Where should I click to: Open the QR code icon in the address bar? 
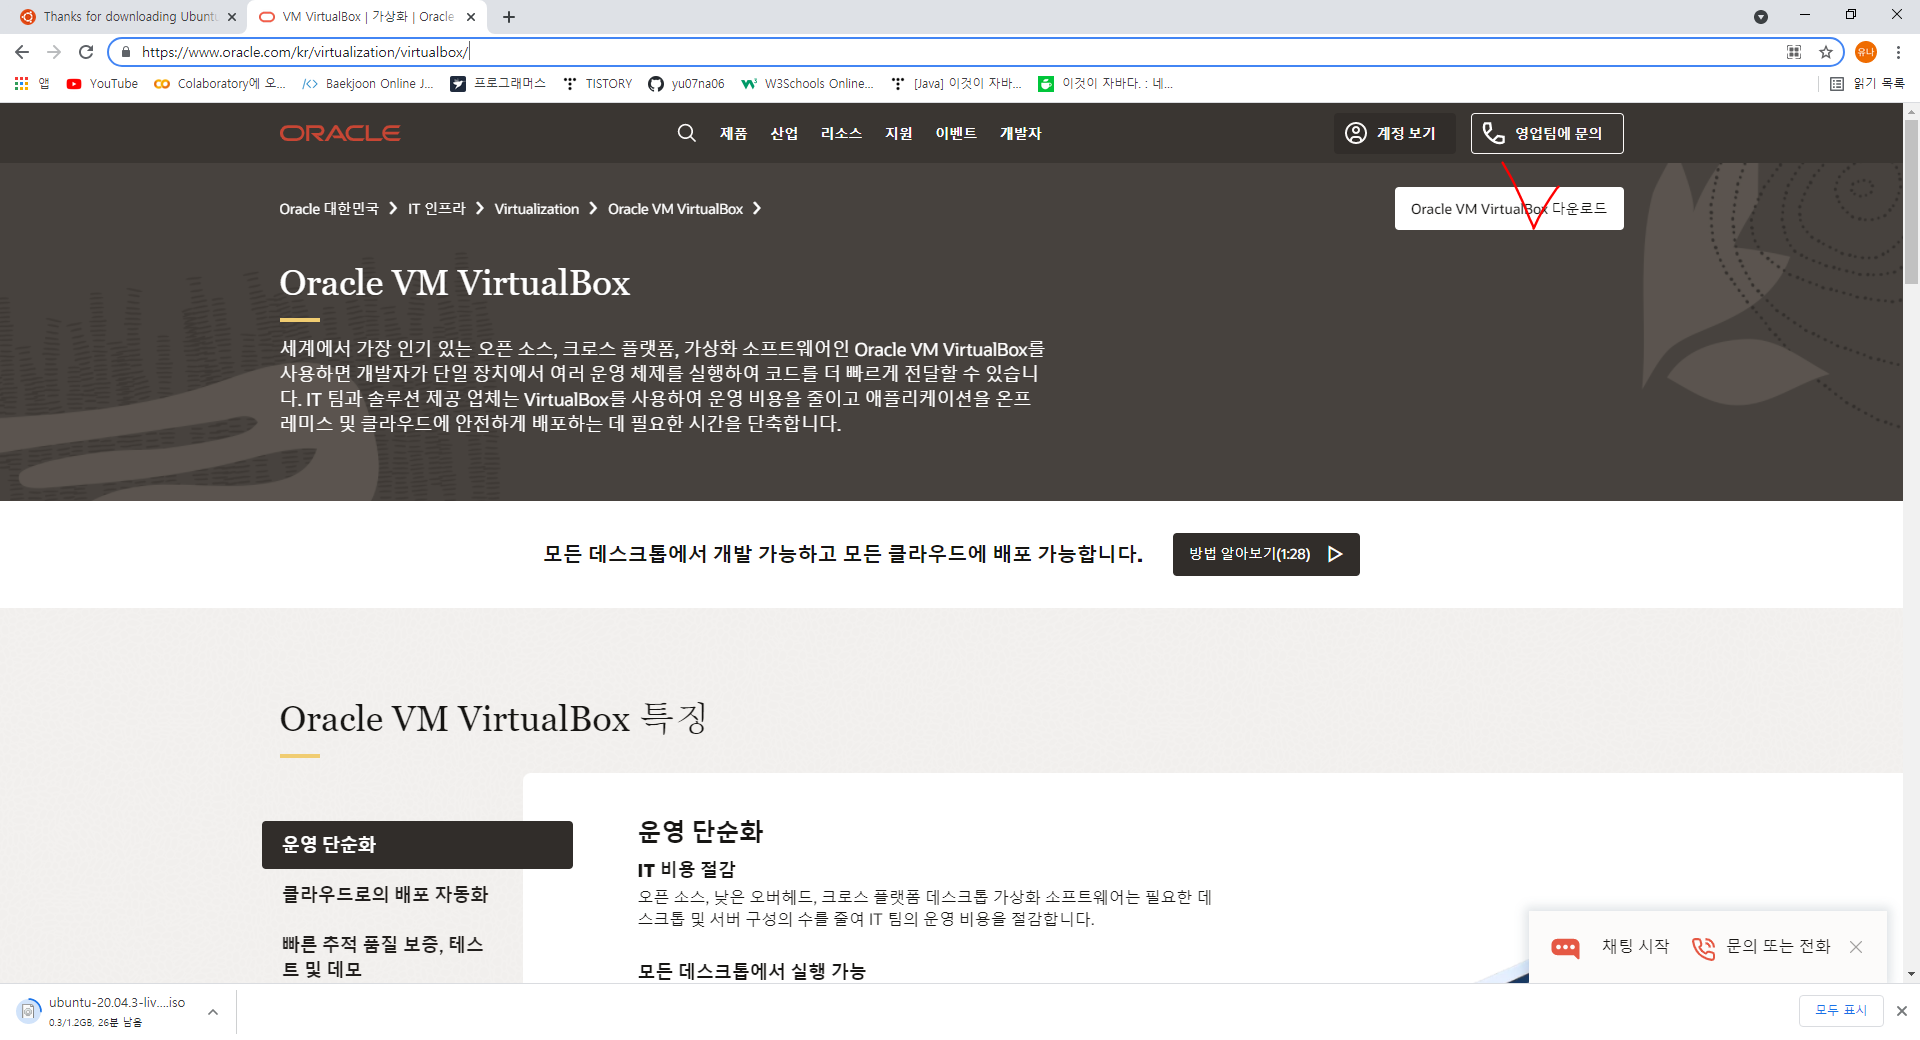(x=1794, y=52)
